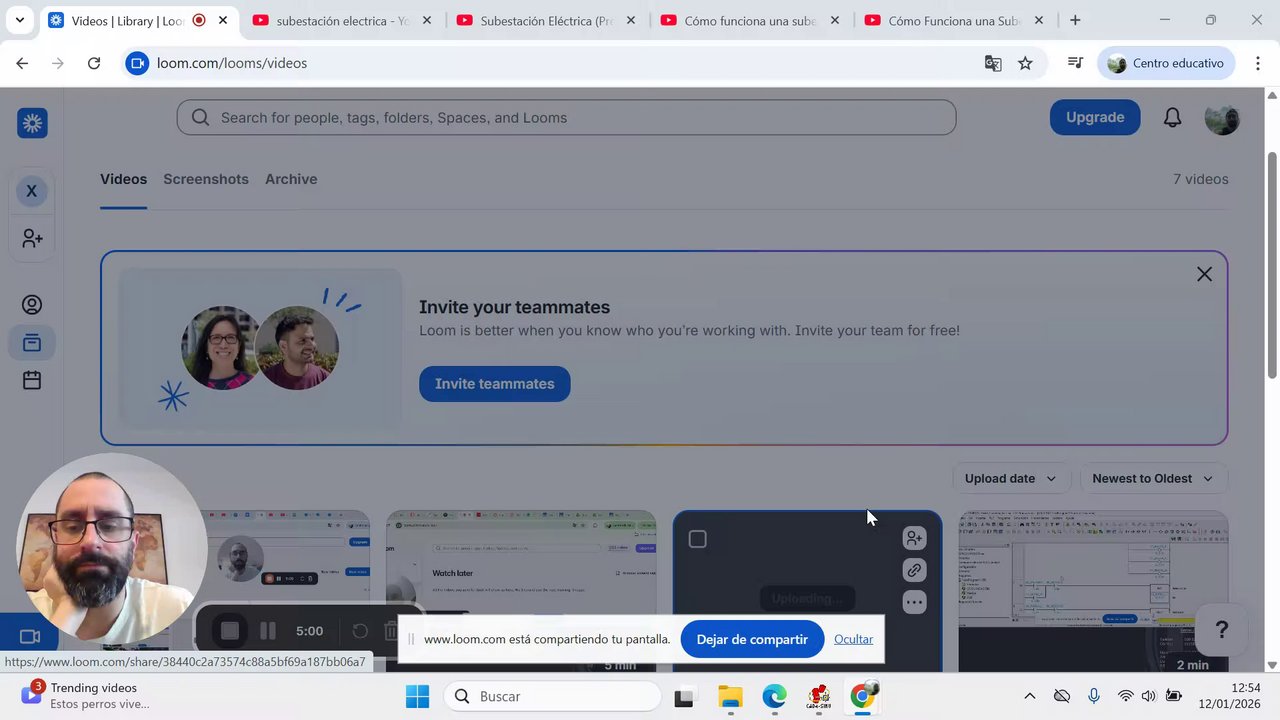
Task: Open the Loom account avatar menu
Action: tap(1222, 118)
